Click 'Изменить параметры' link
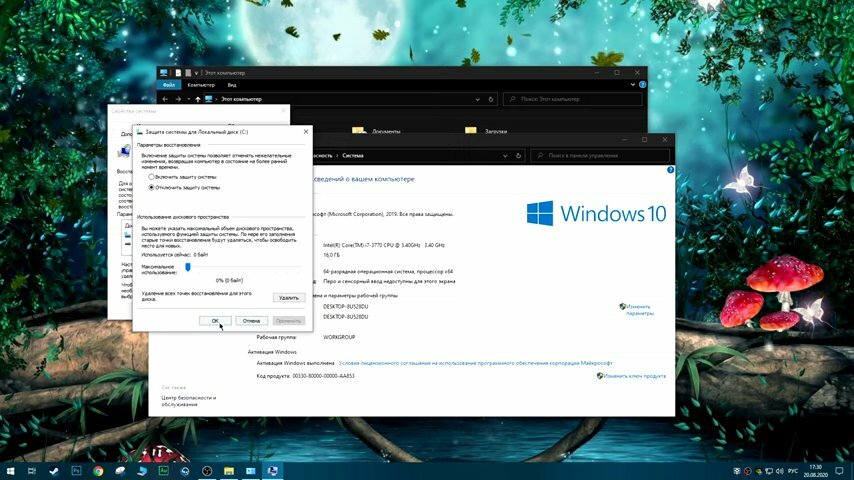Viewport: 854px width, 480px height. coord(637,310)
